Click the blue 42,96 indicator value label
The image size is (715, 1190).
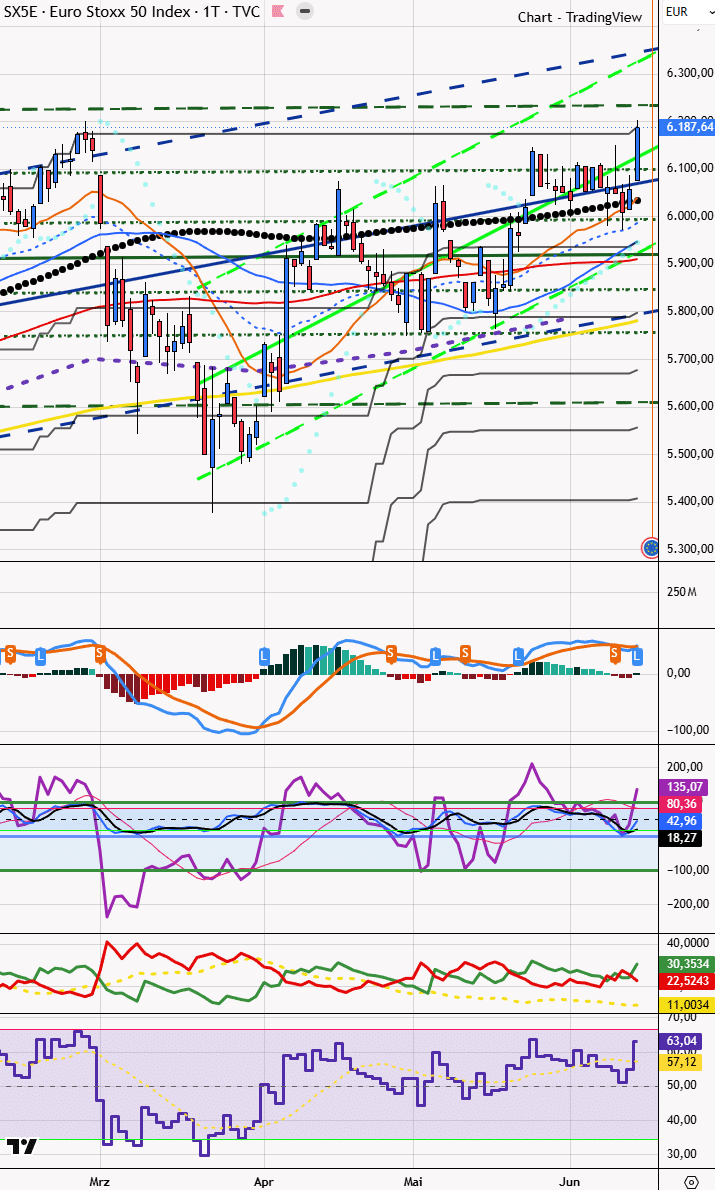[682, 821]
